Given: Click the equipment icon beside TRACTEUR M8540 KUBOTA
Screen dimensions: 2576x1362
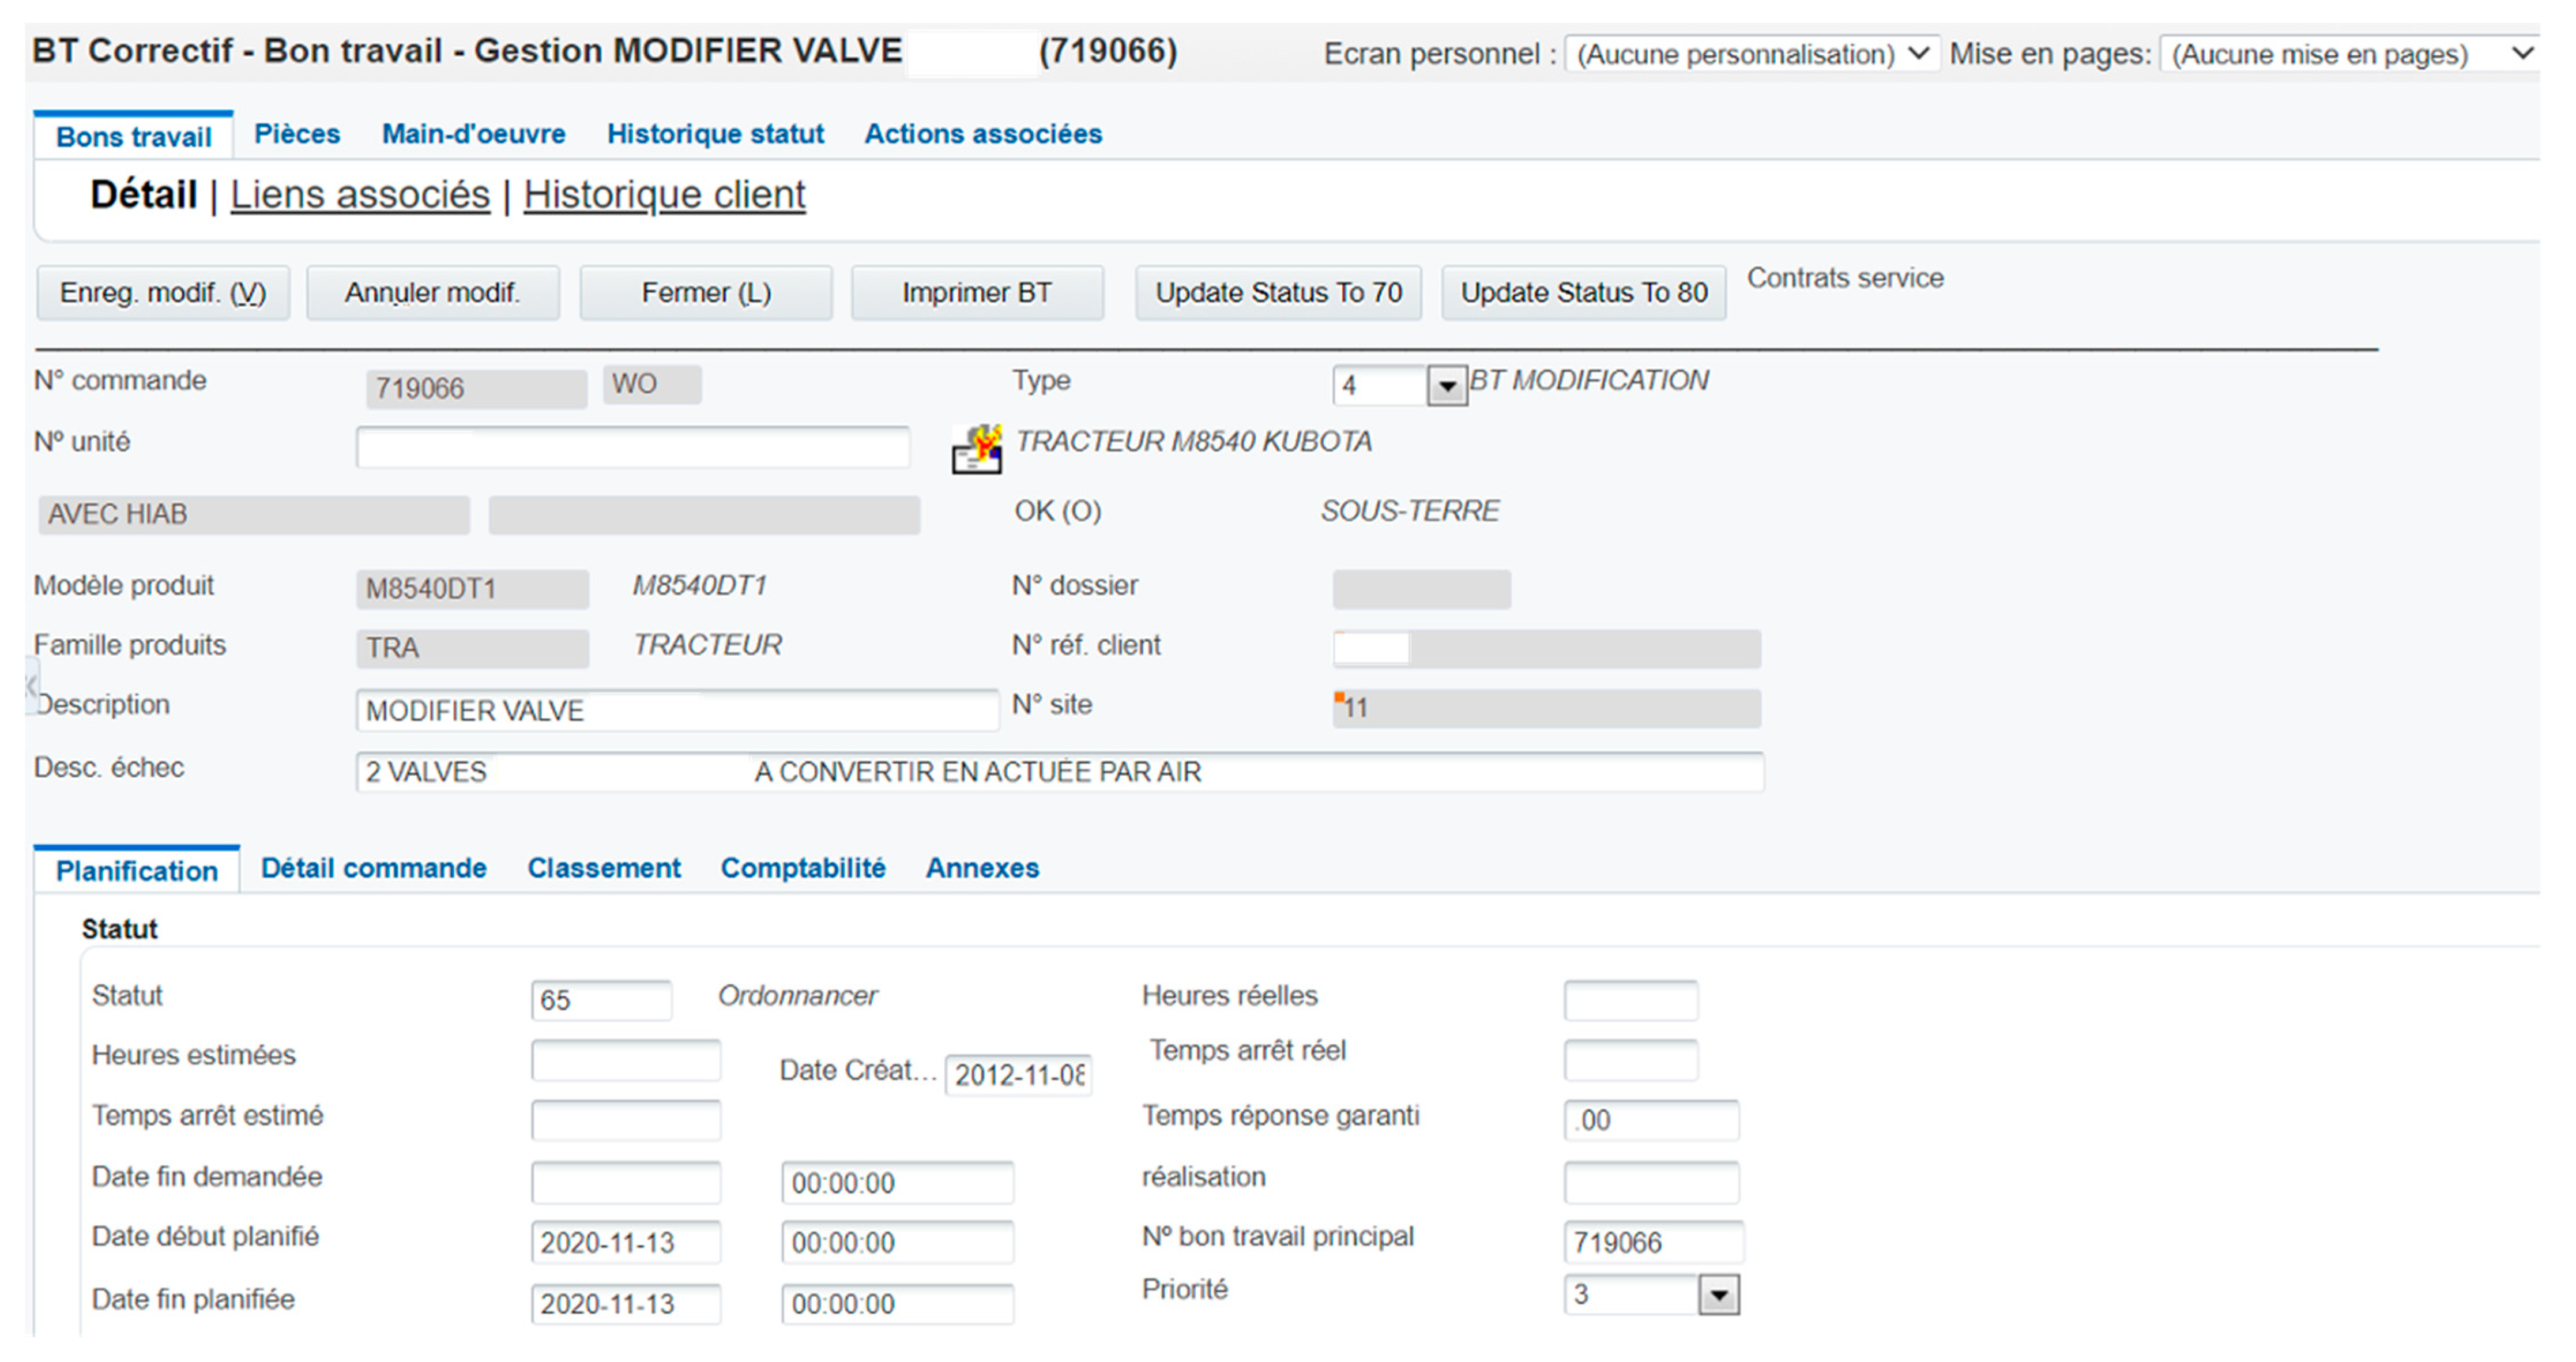Looking at the screenshot, I should [x=976, y=448].
